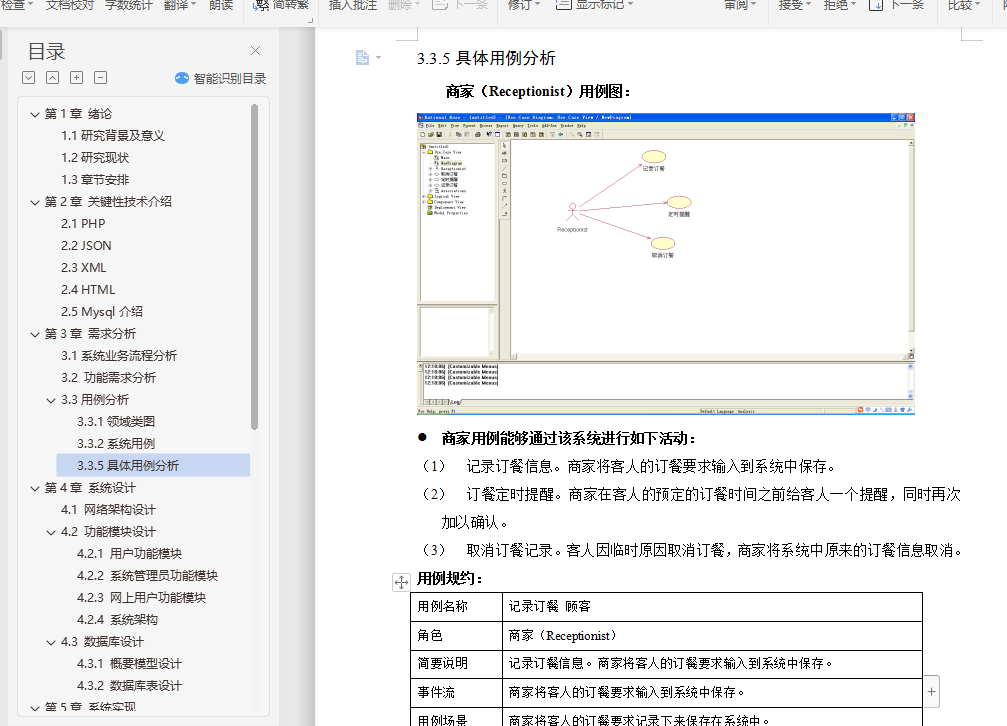Open the 审阅 dropdown in ribbon

[740, 6]
